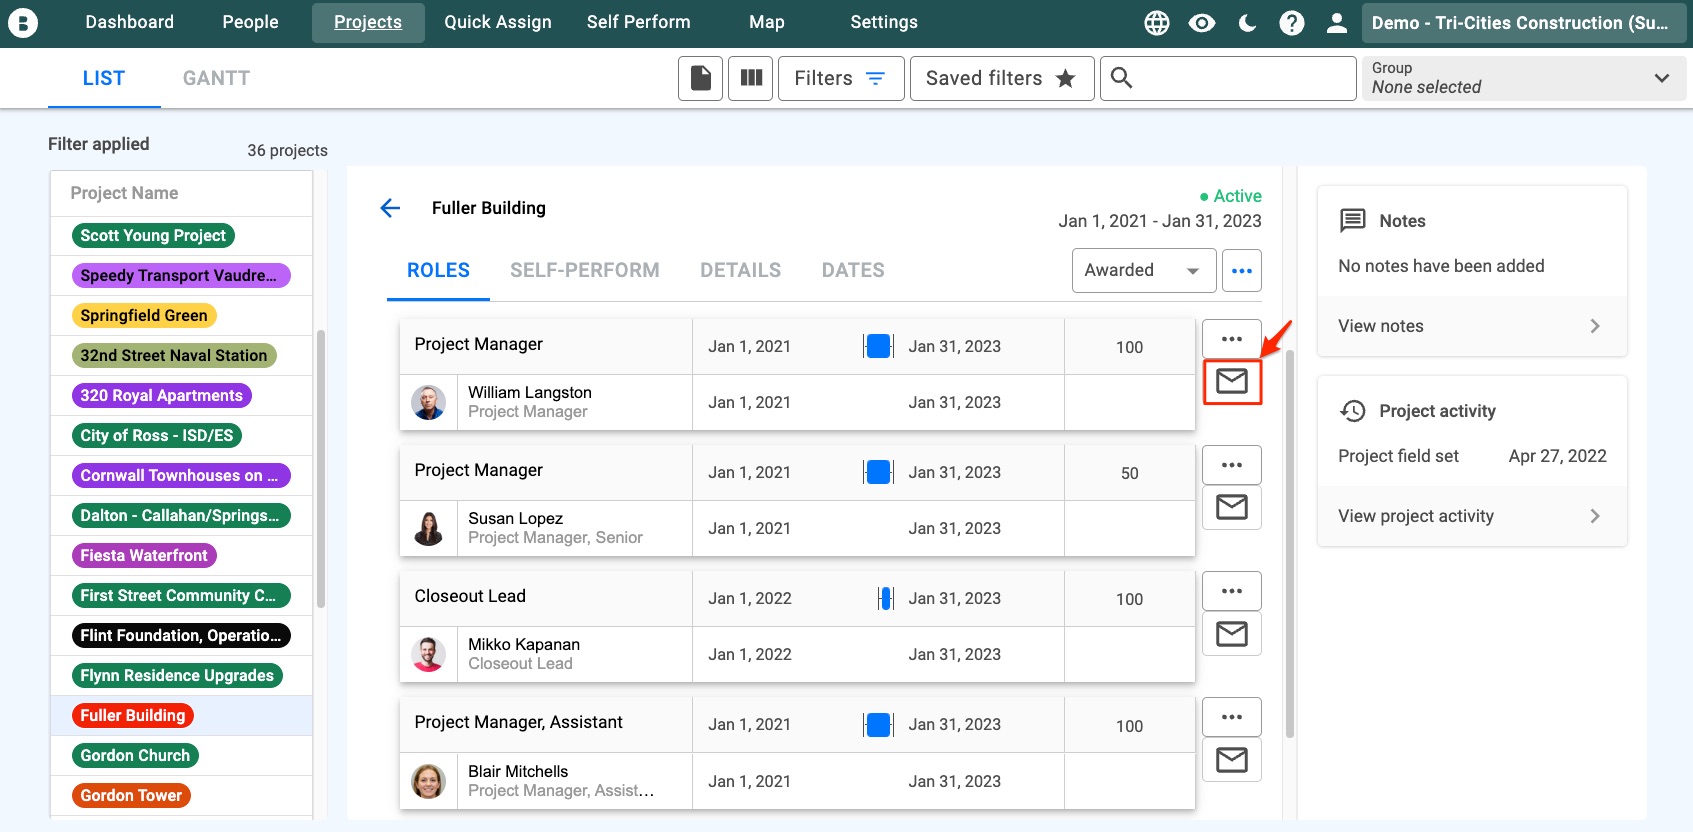Click the Project Name column header
The height and width of the screenshot is (832, 1693).
(124, 193)
